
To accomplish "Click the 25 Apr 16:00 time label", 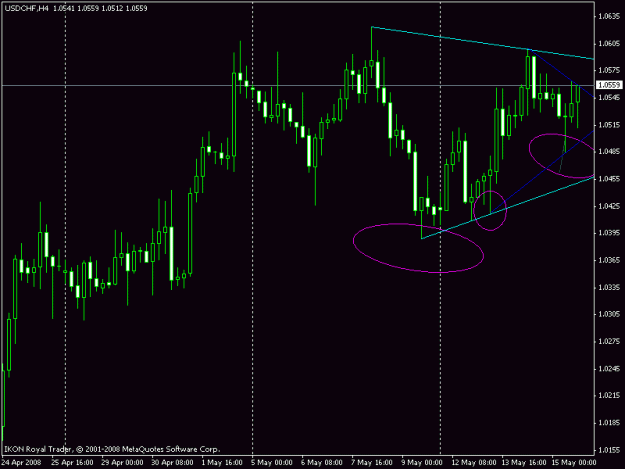I will [72, 463].
